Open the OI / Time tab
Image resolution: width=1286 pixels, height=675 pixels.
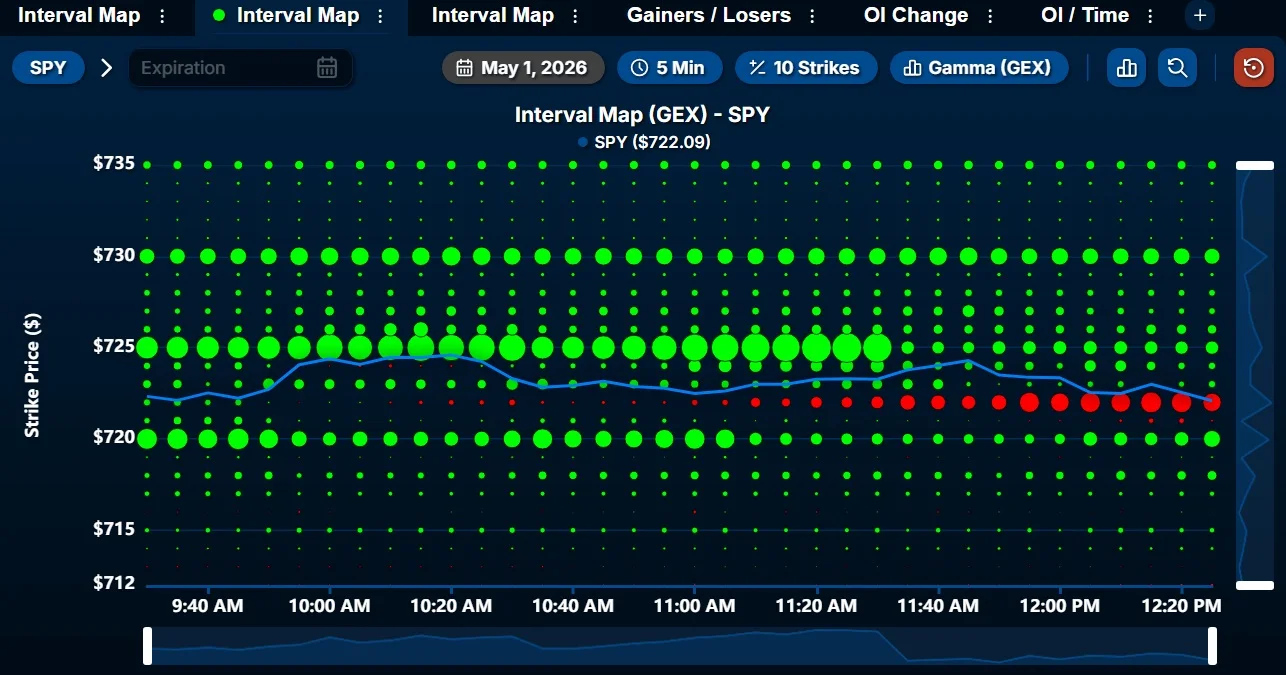coord(1084,16)
